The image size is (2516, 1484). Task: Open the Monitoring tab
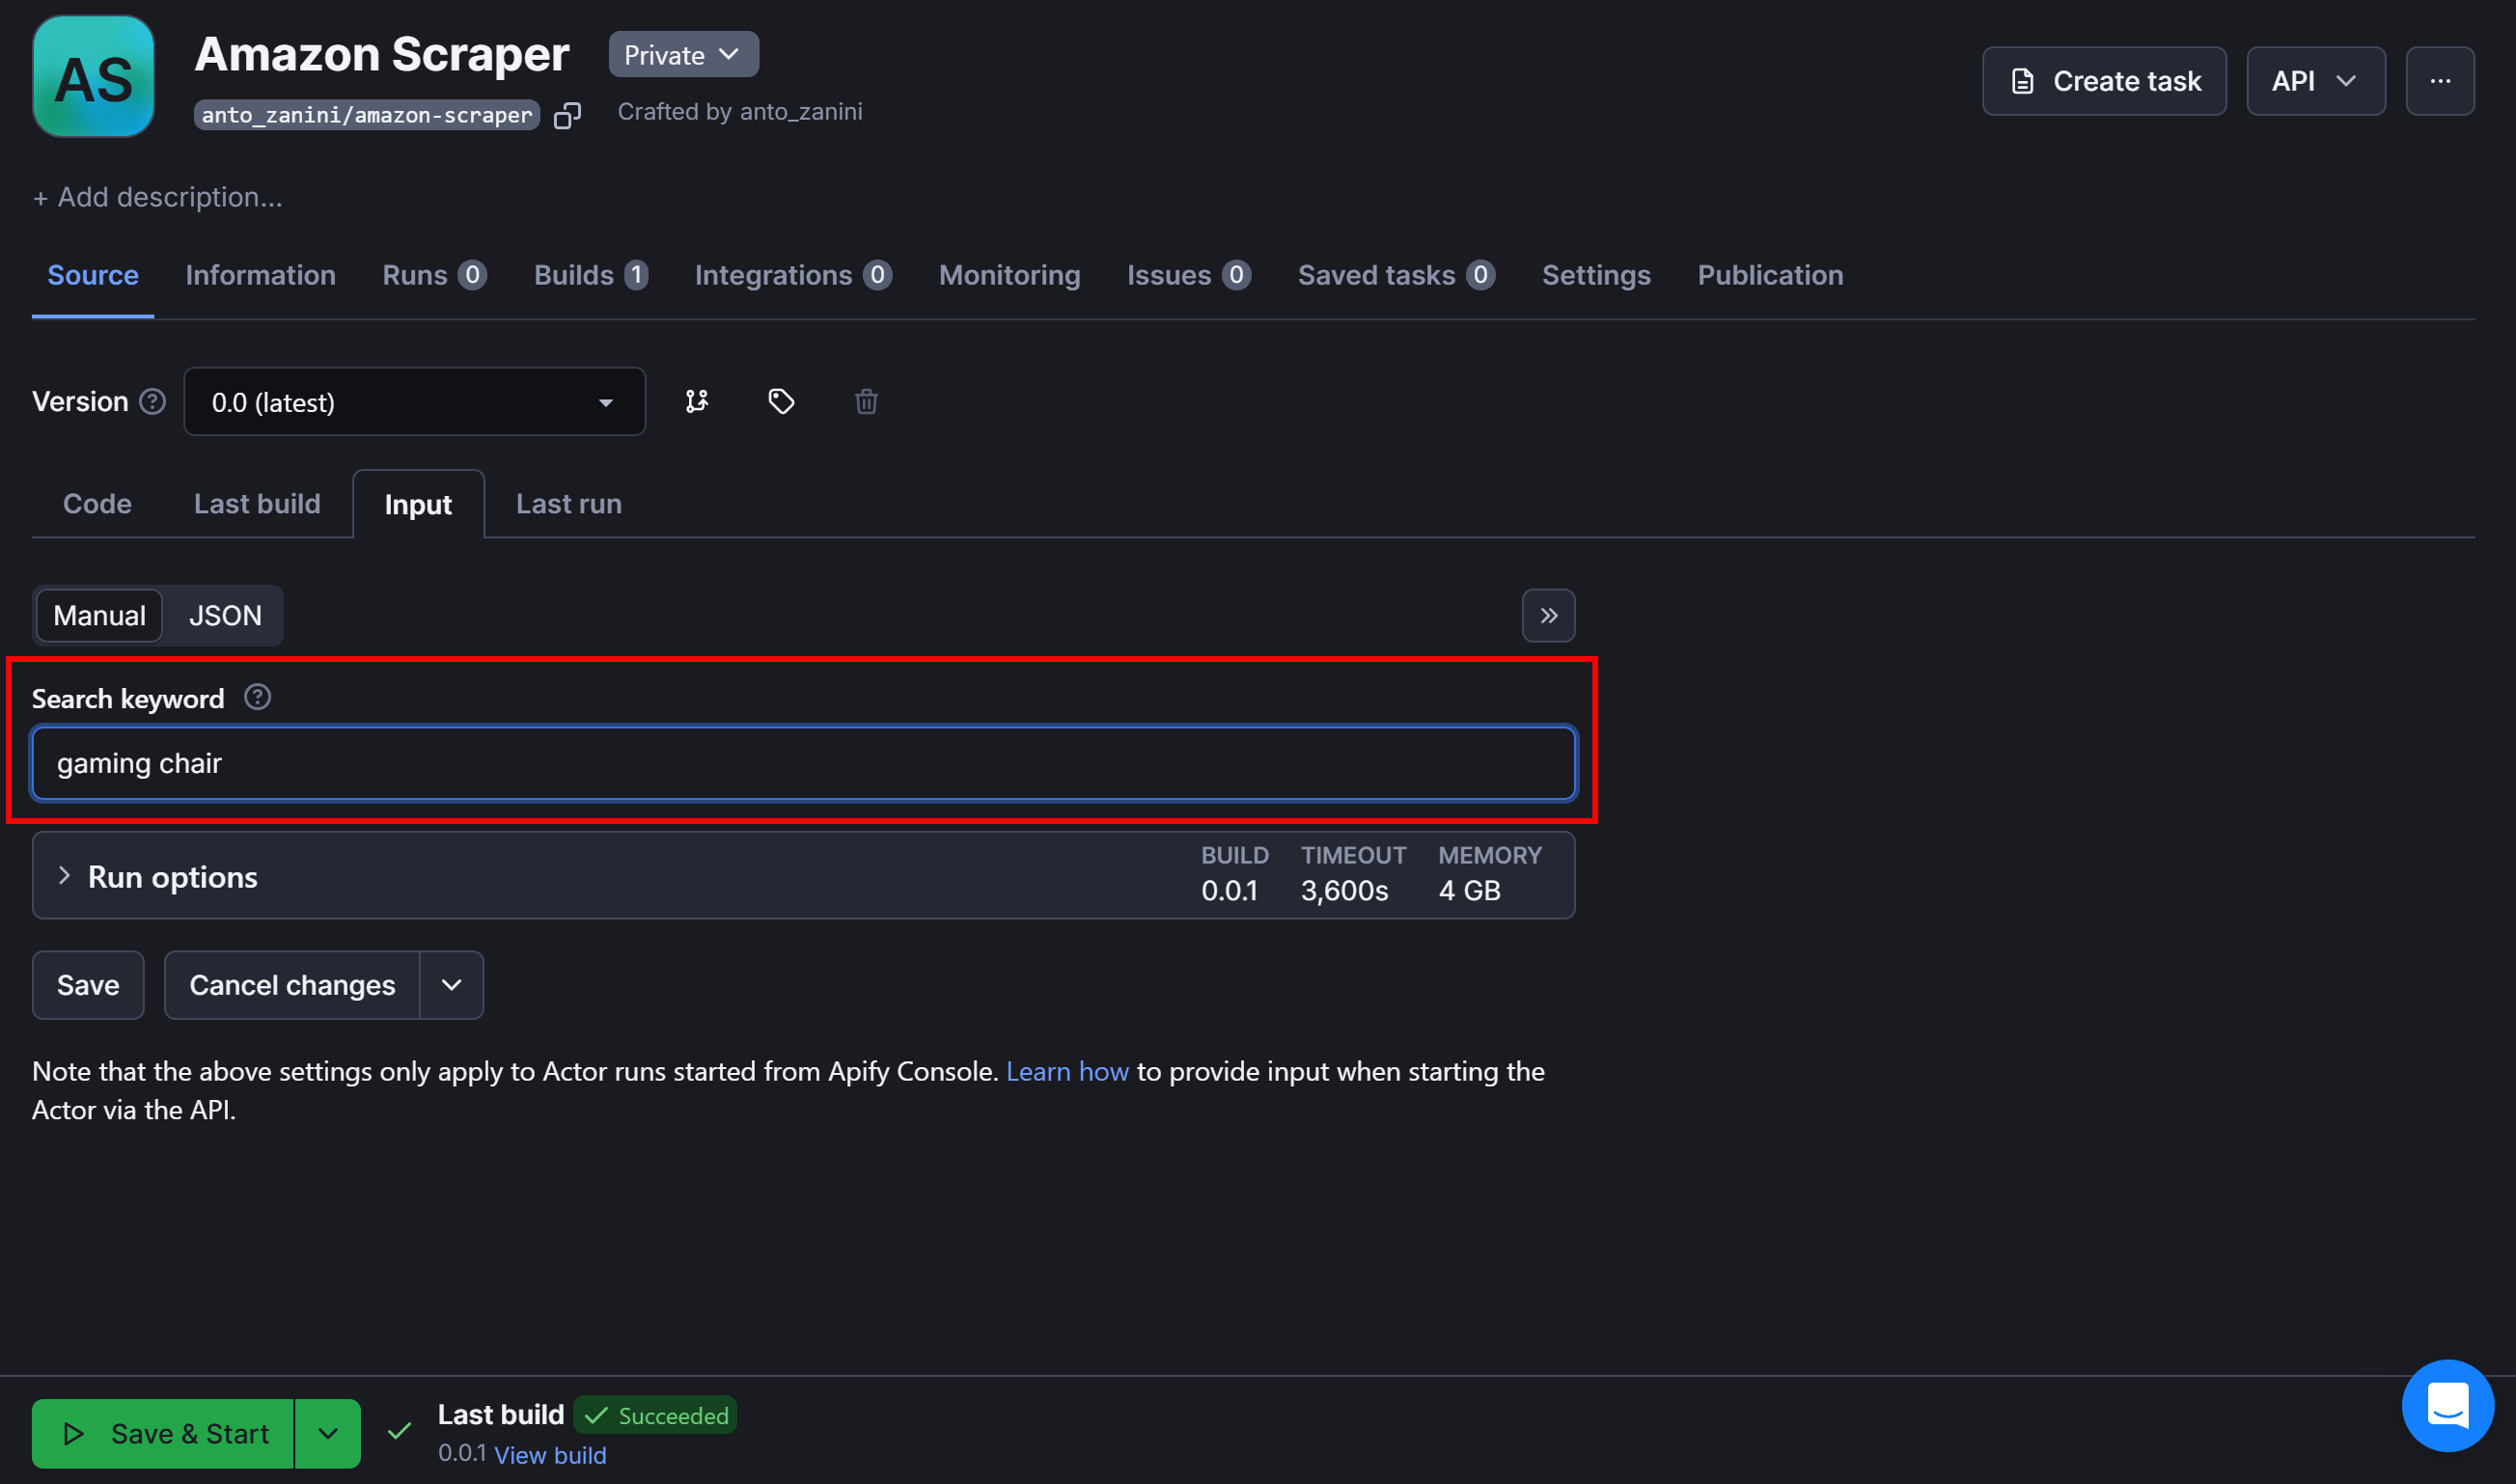[1009, 275]
